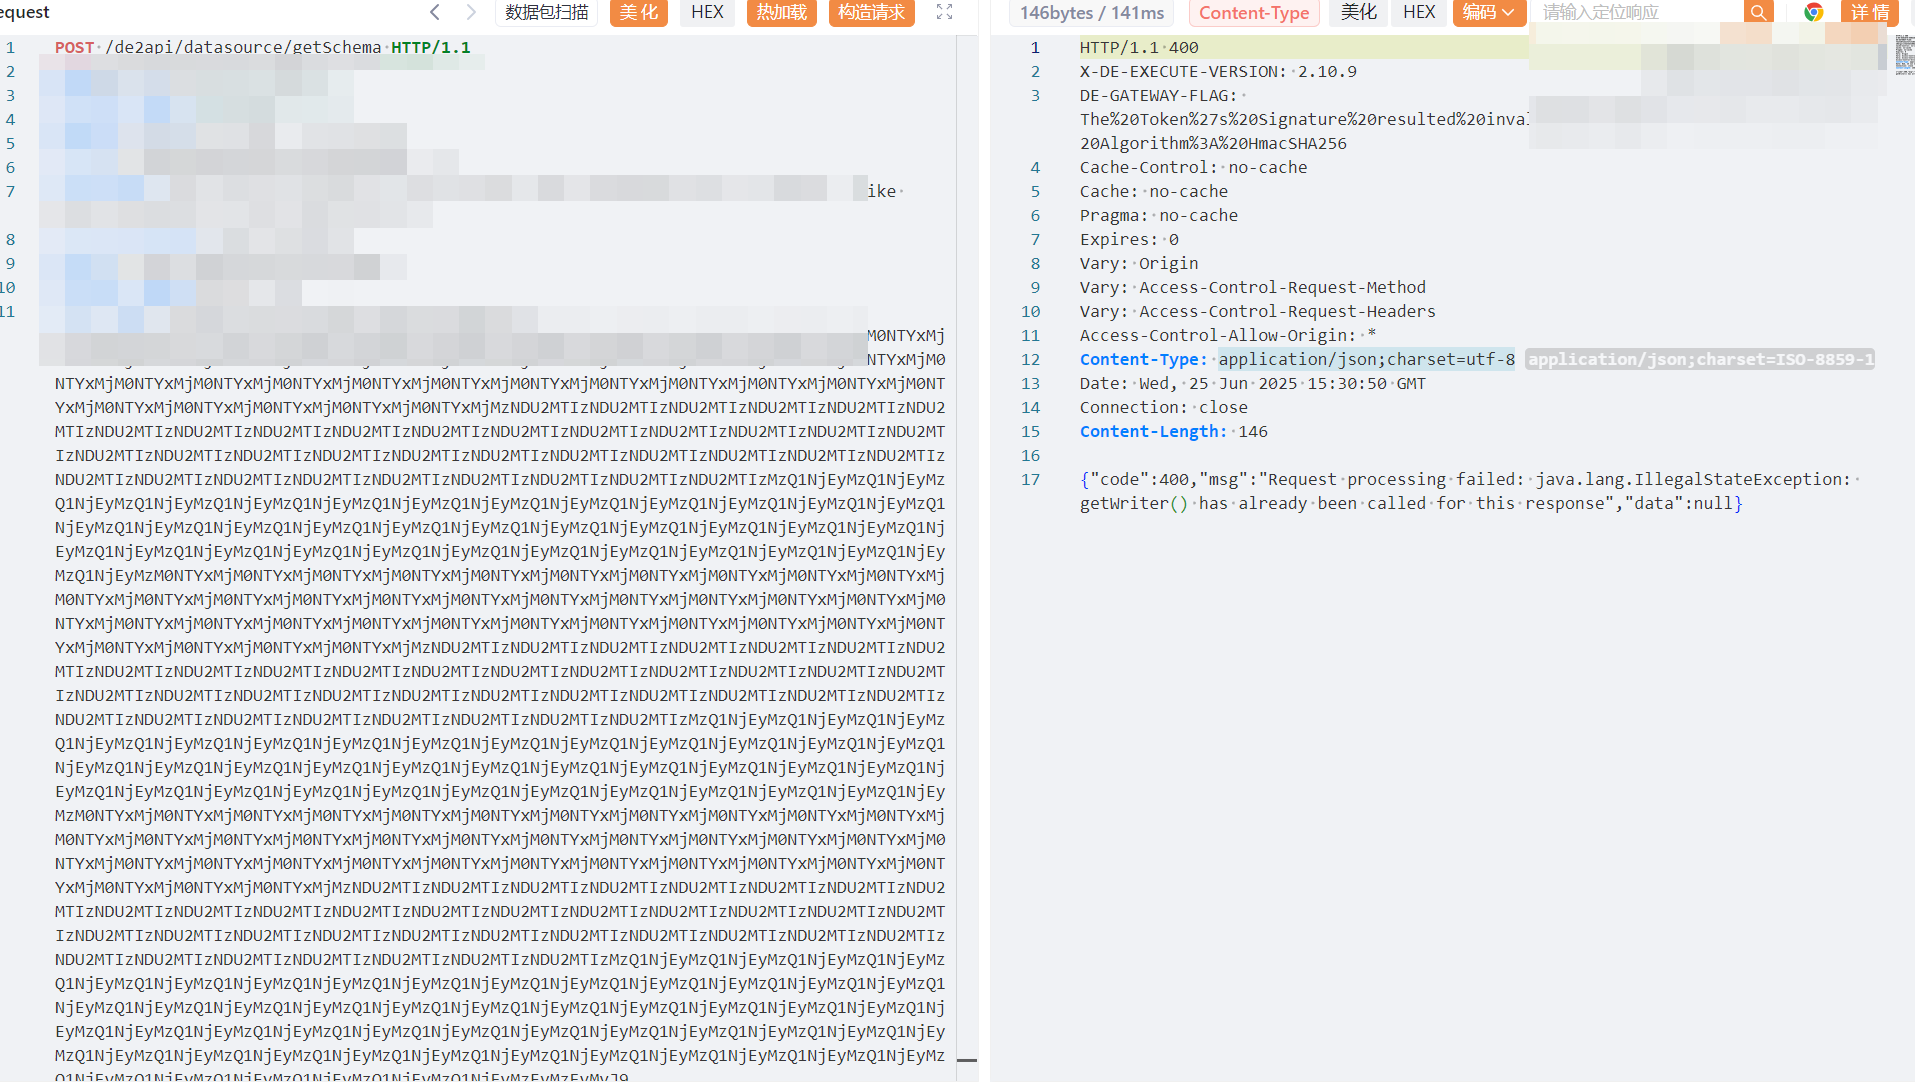This screenshot has width=1915, height=1092.
Task: Click the orange search magnifier icon
Action: (1758, 12)
